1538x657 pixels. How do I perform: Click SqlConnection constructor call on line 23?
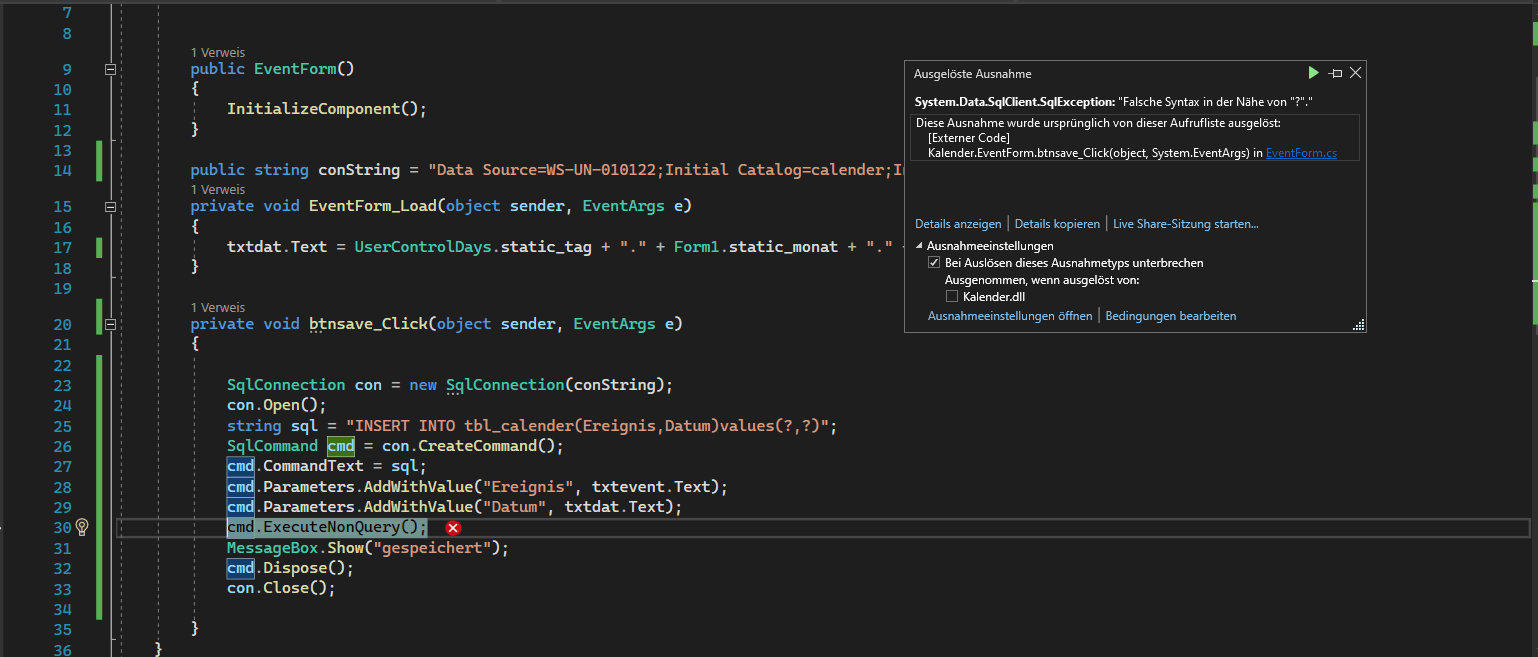pos(560,385)
